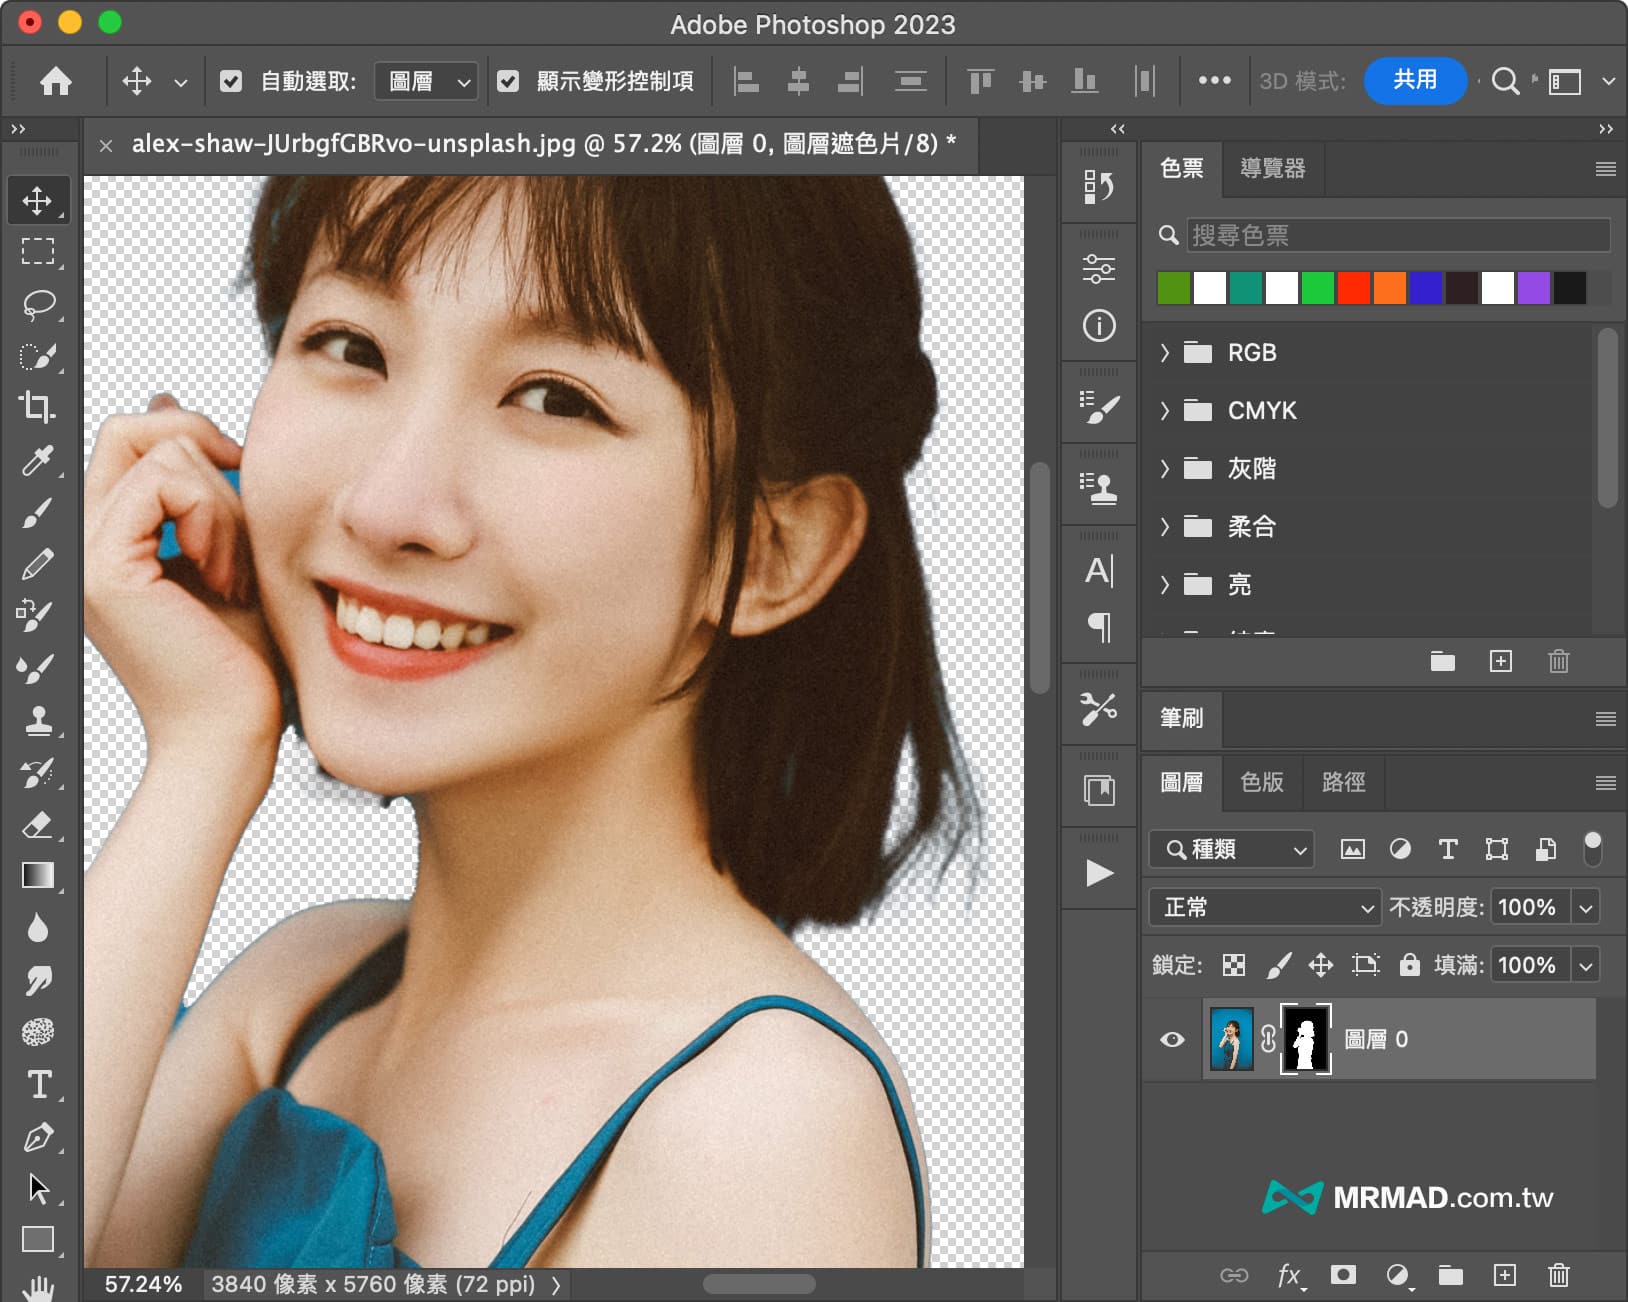Toggle lock image pixels brush
Screen dimensions: 1628x1302
tap(1278, 965)
